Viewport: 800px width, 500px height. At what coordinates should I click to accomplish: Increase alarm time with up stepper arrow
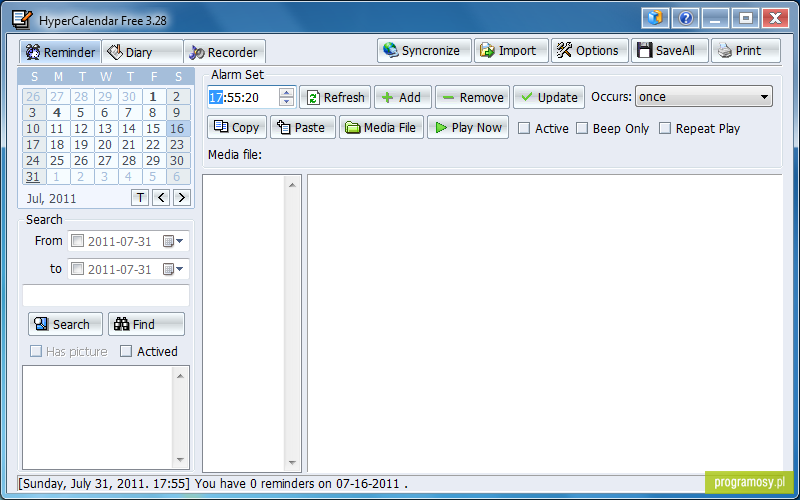pyautogui.click(x=287, y=92)
